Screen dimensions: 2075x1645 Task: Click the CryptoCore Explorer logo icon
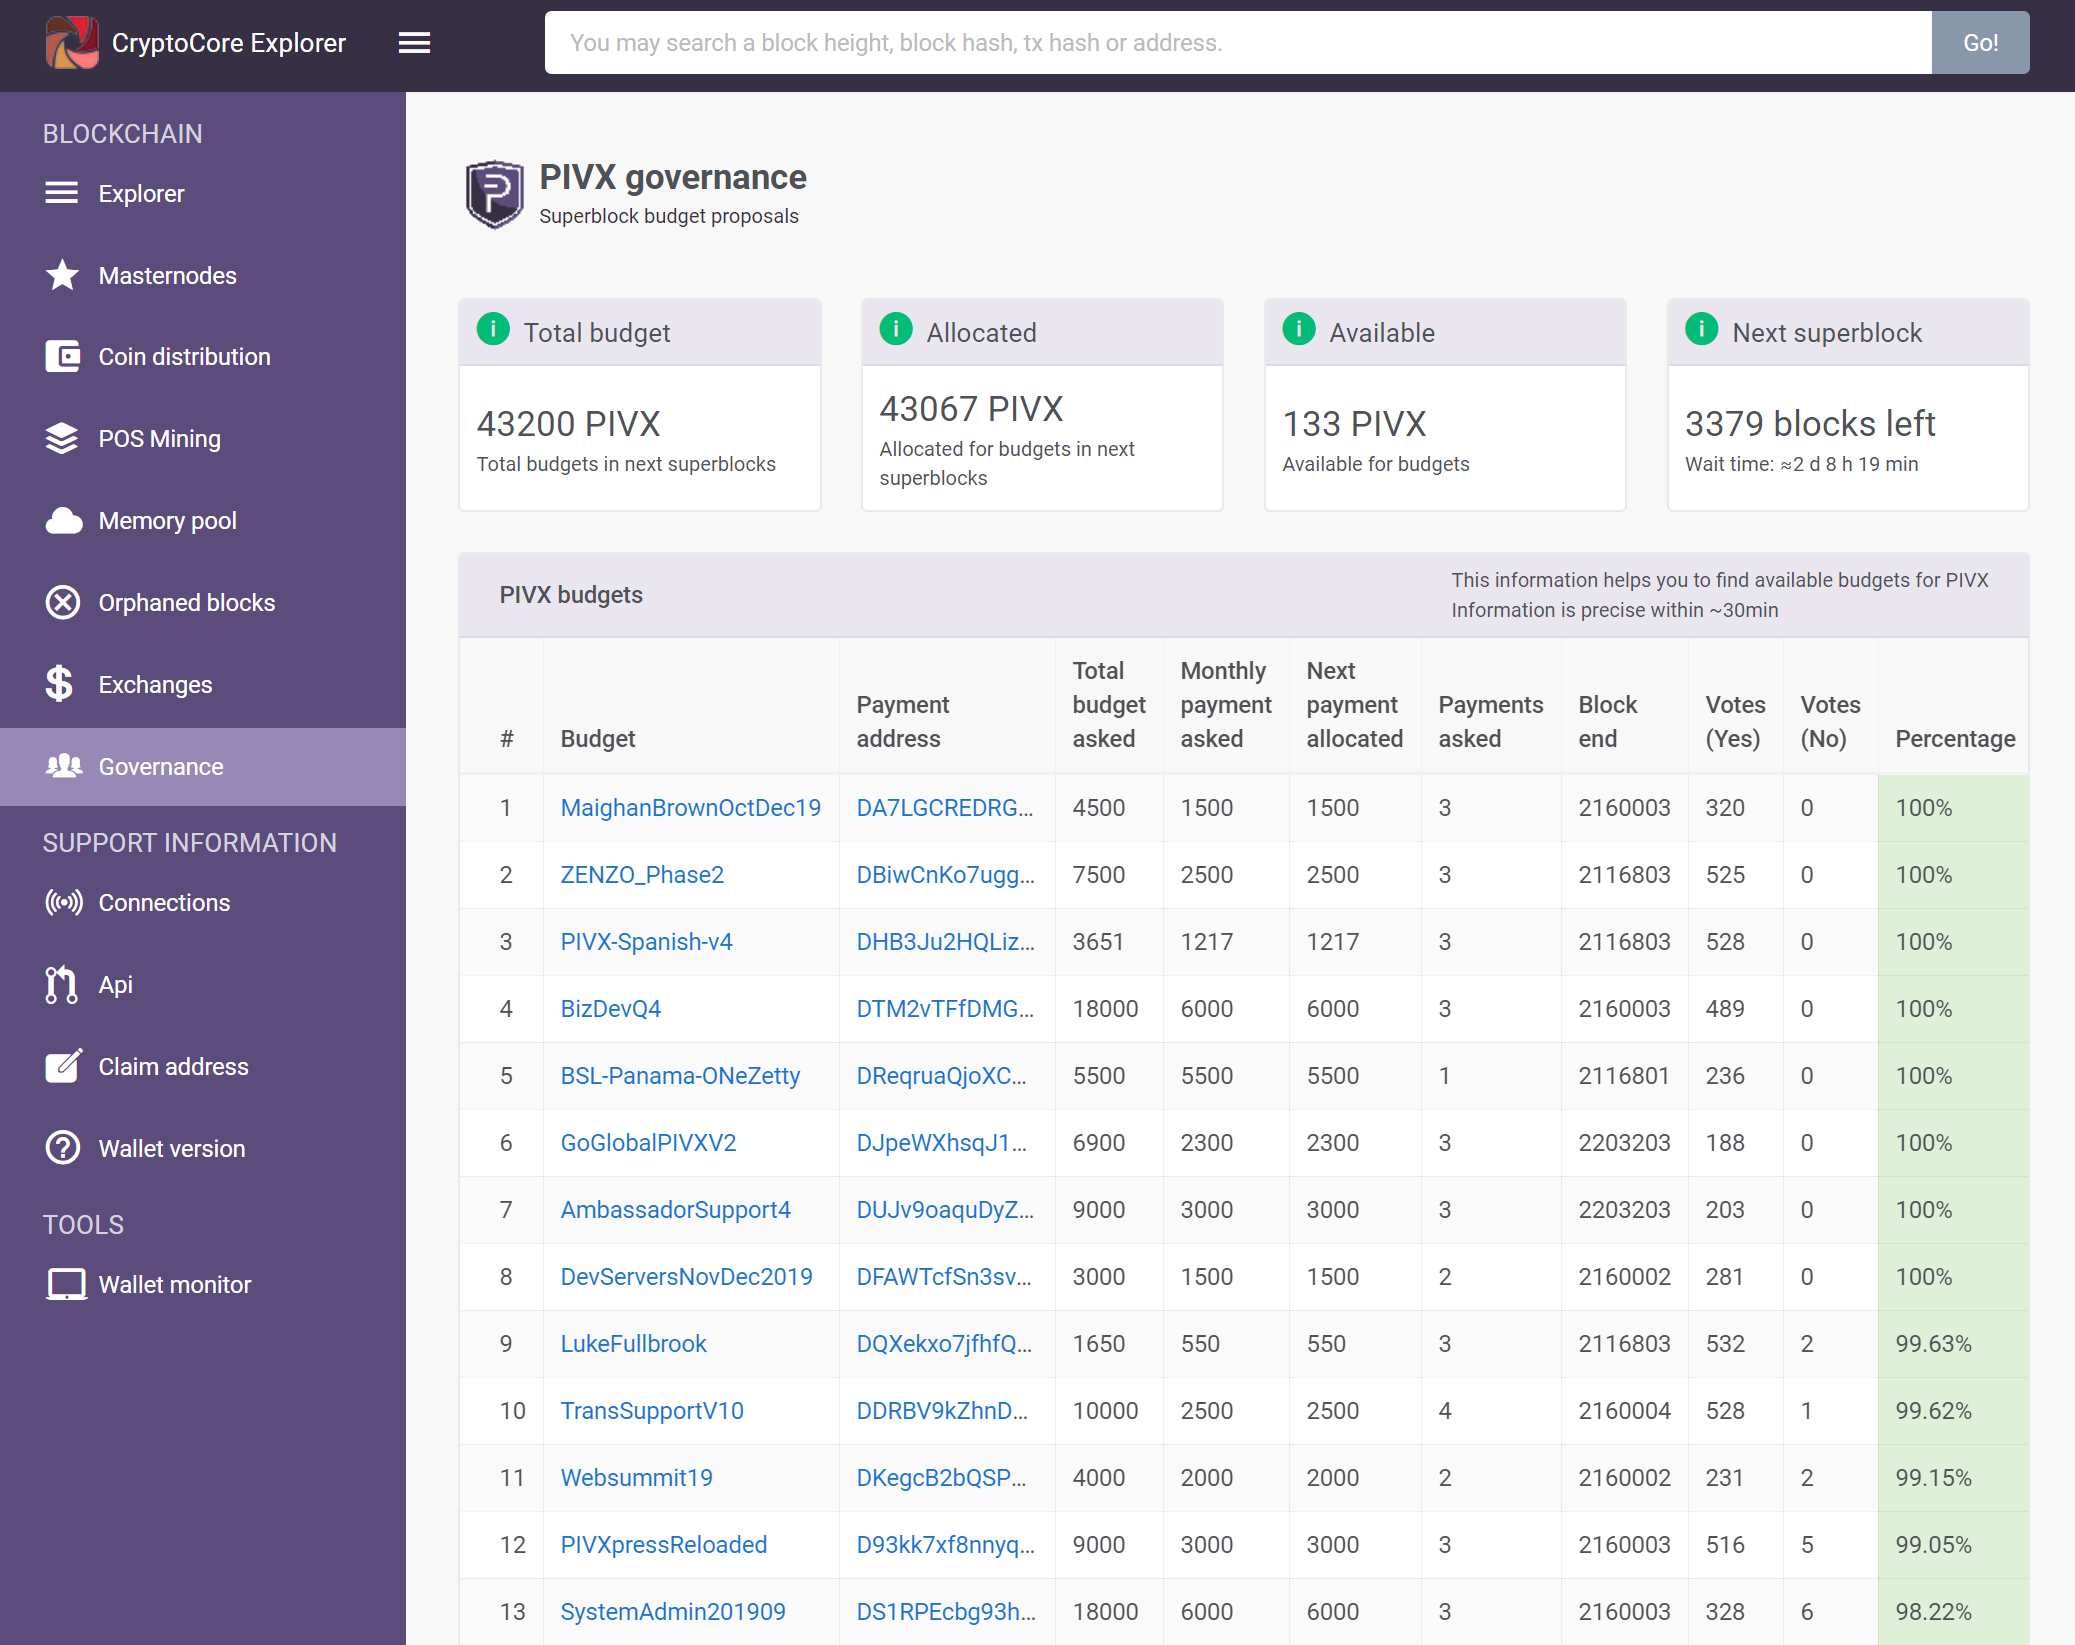[72, 43]
